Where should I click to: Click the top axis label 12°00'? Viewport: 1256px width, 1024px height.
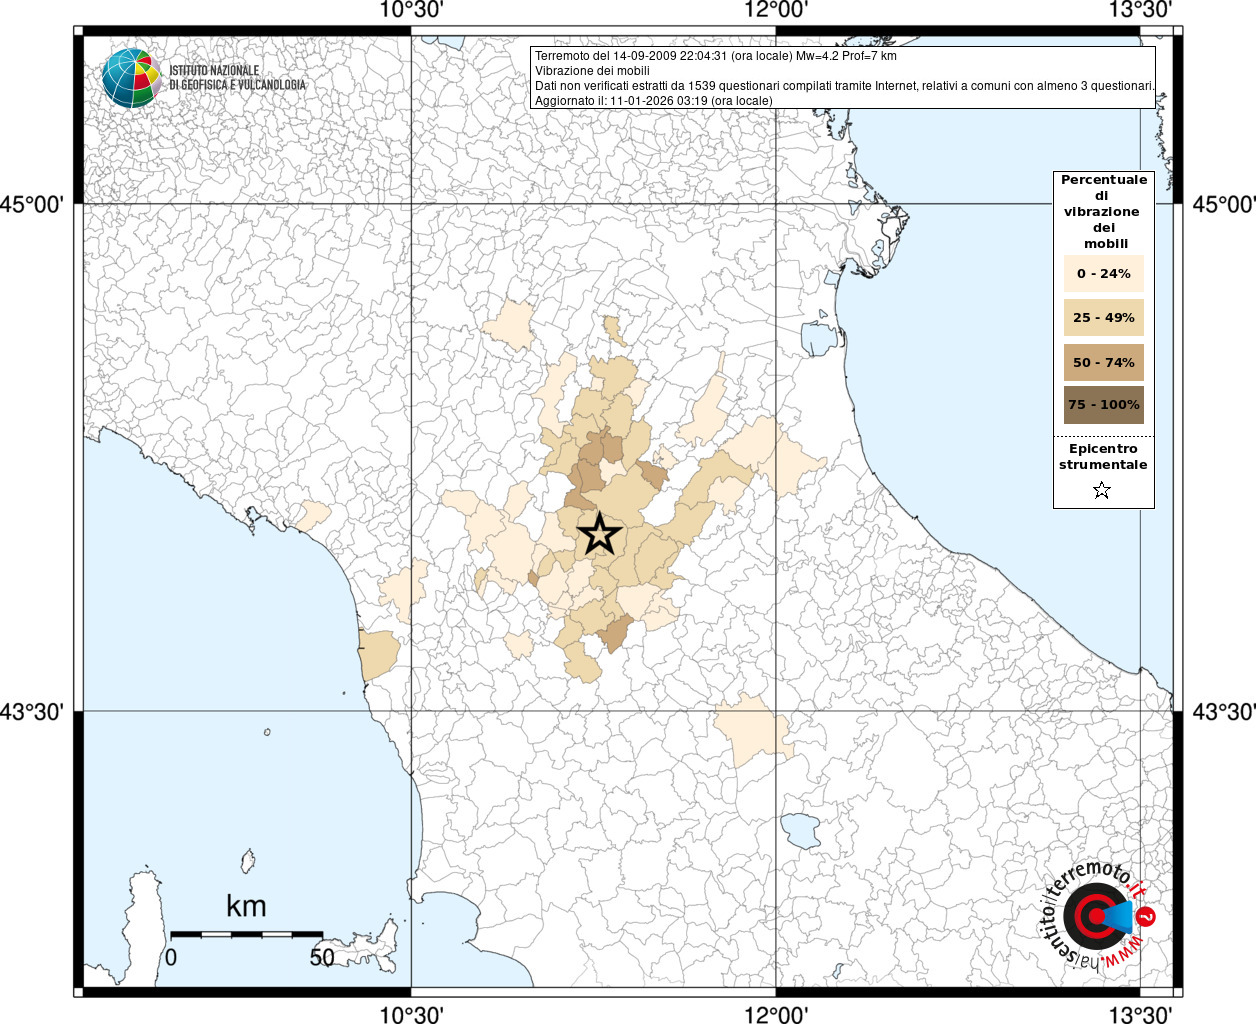777,10
